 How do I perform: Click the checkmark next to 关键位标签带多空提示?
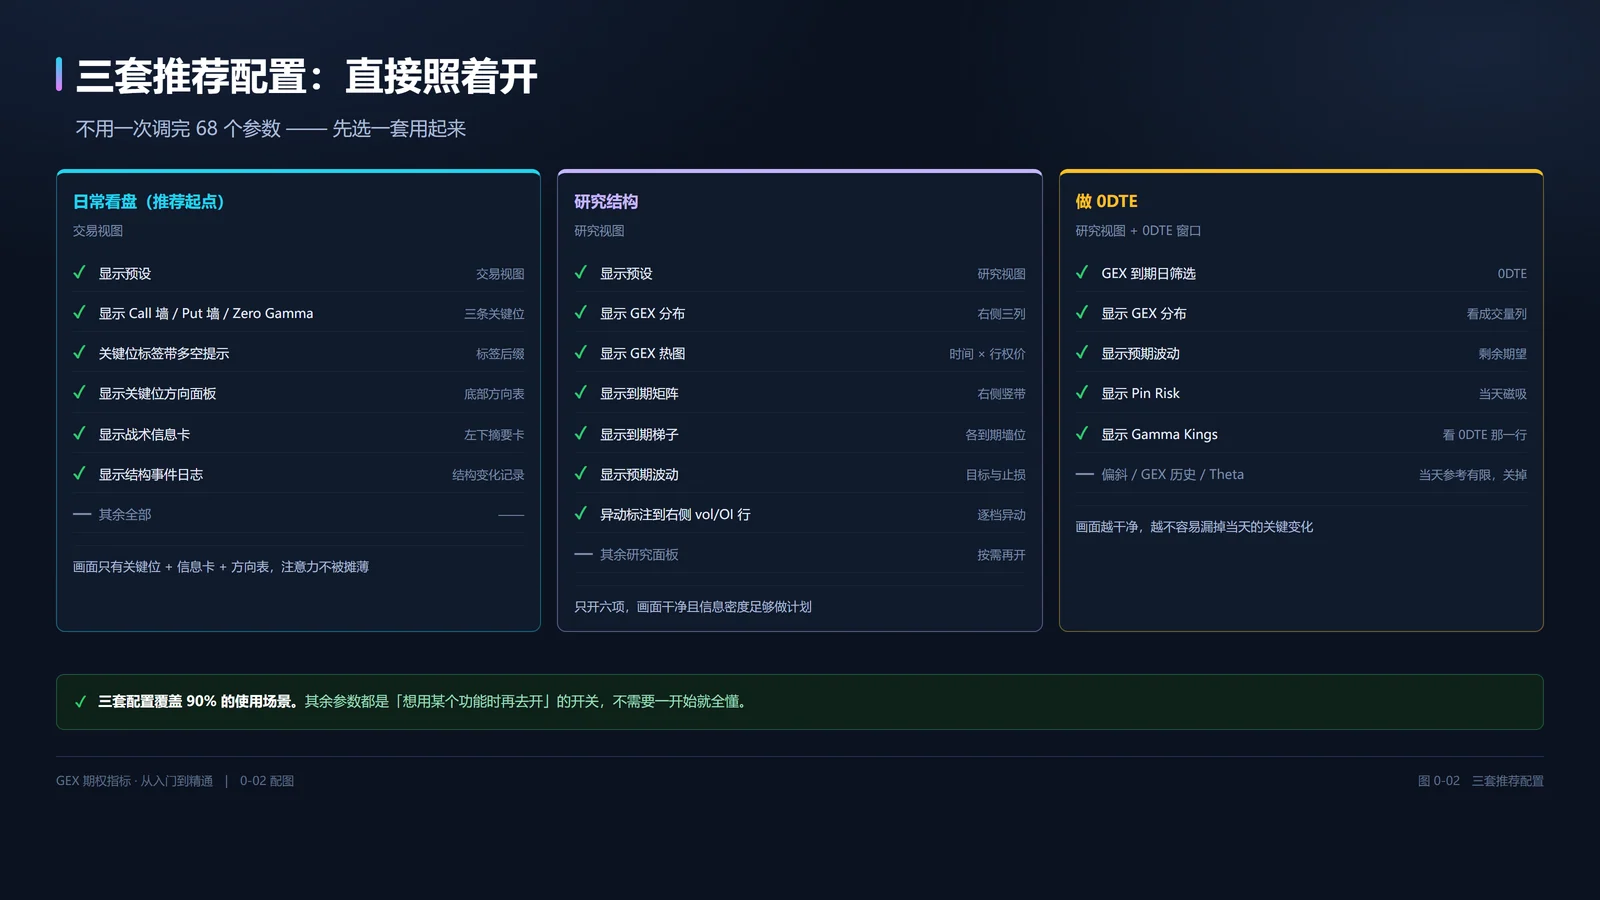pyautogui.click(x=79, y=353)
